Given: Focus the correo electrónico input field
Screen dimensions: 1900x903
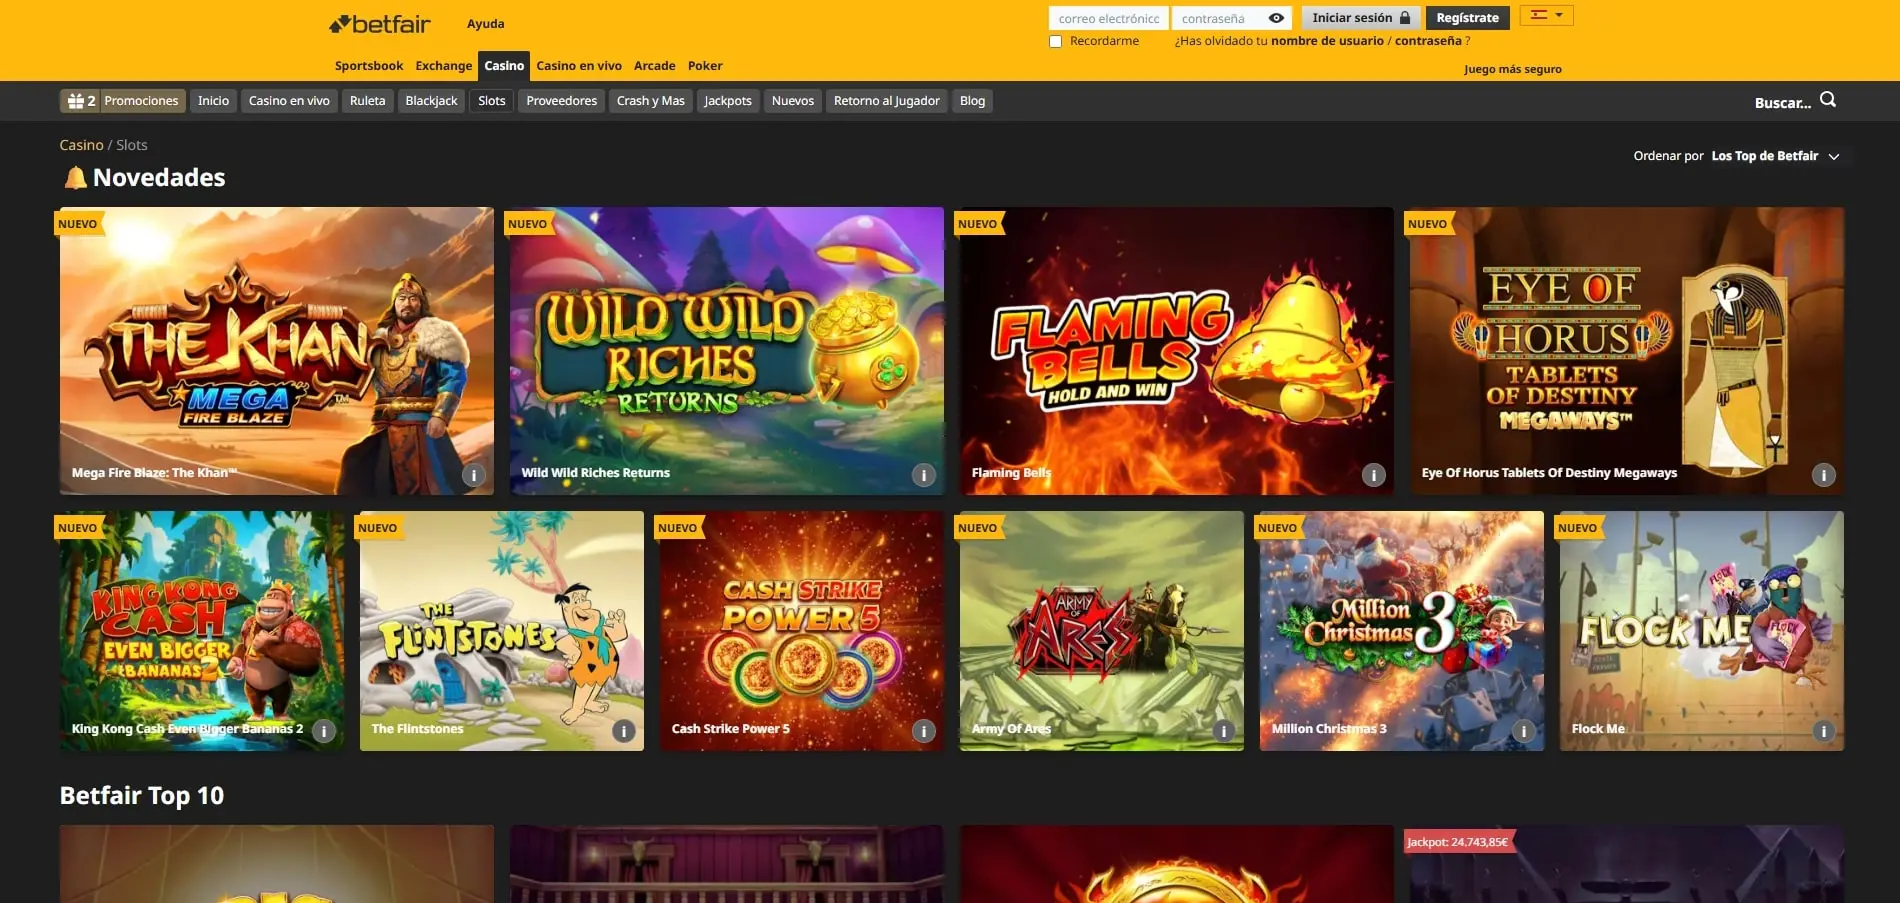Looking at the screenshot, I should tap(1108, 18).
